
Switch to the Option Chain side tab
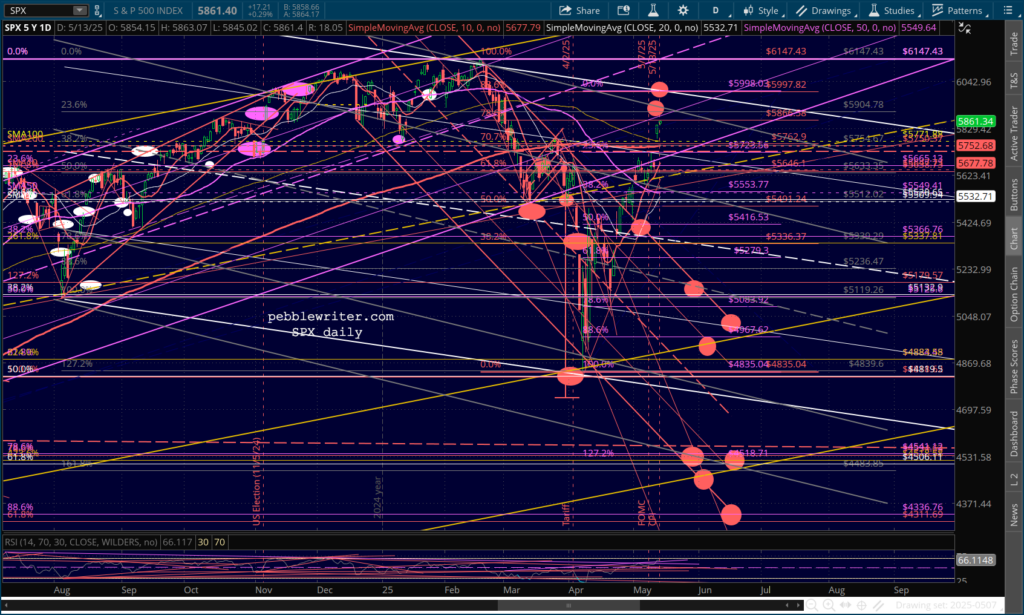1013,294
